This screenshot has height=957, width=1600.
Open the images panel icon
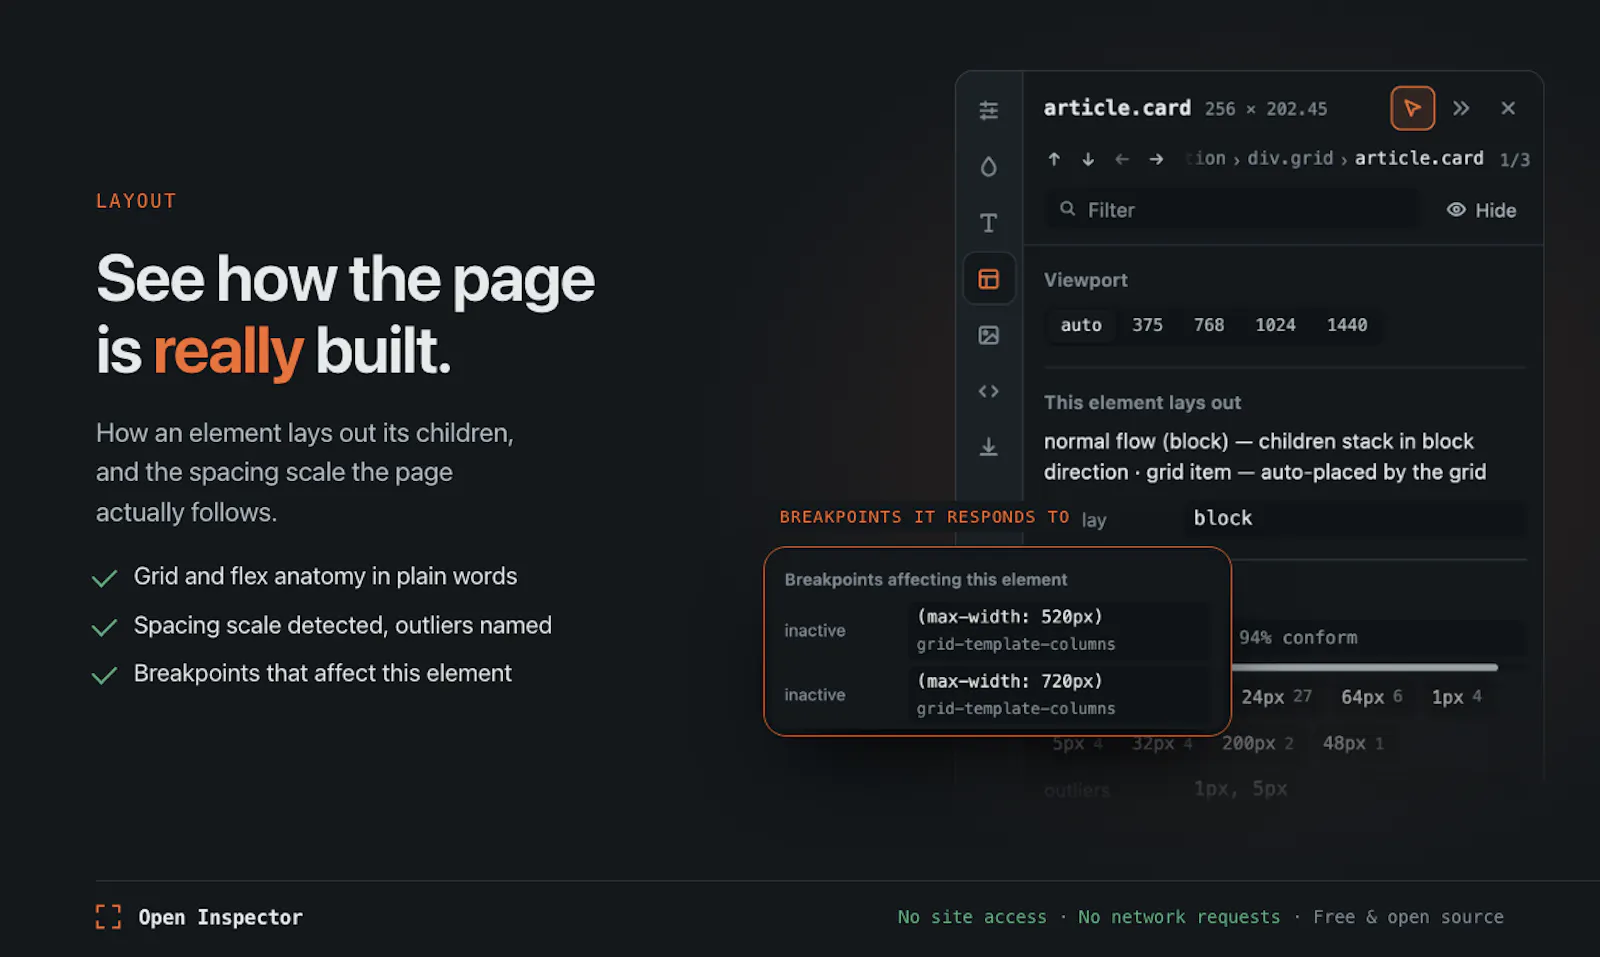(x=988, y=335)
